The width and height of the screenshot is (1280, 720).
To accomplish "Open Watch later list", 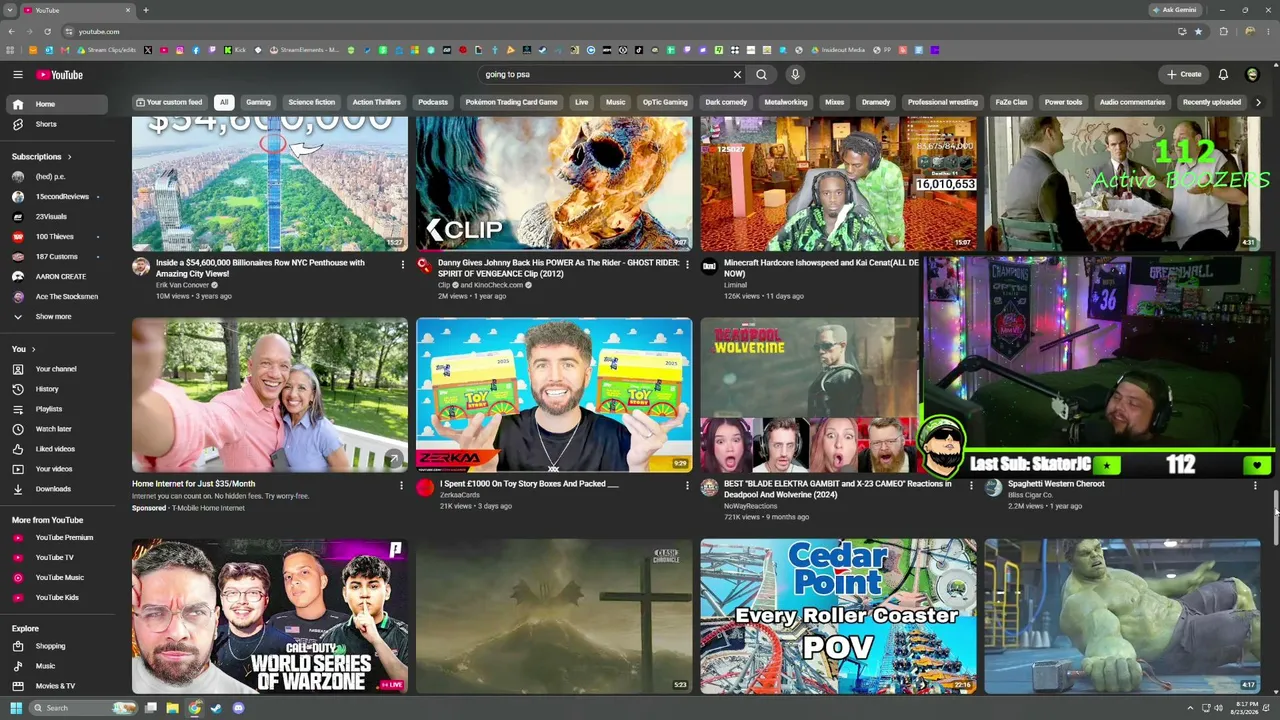I will (59, 429).
